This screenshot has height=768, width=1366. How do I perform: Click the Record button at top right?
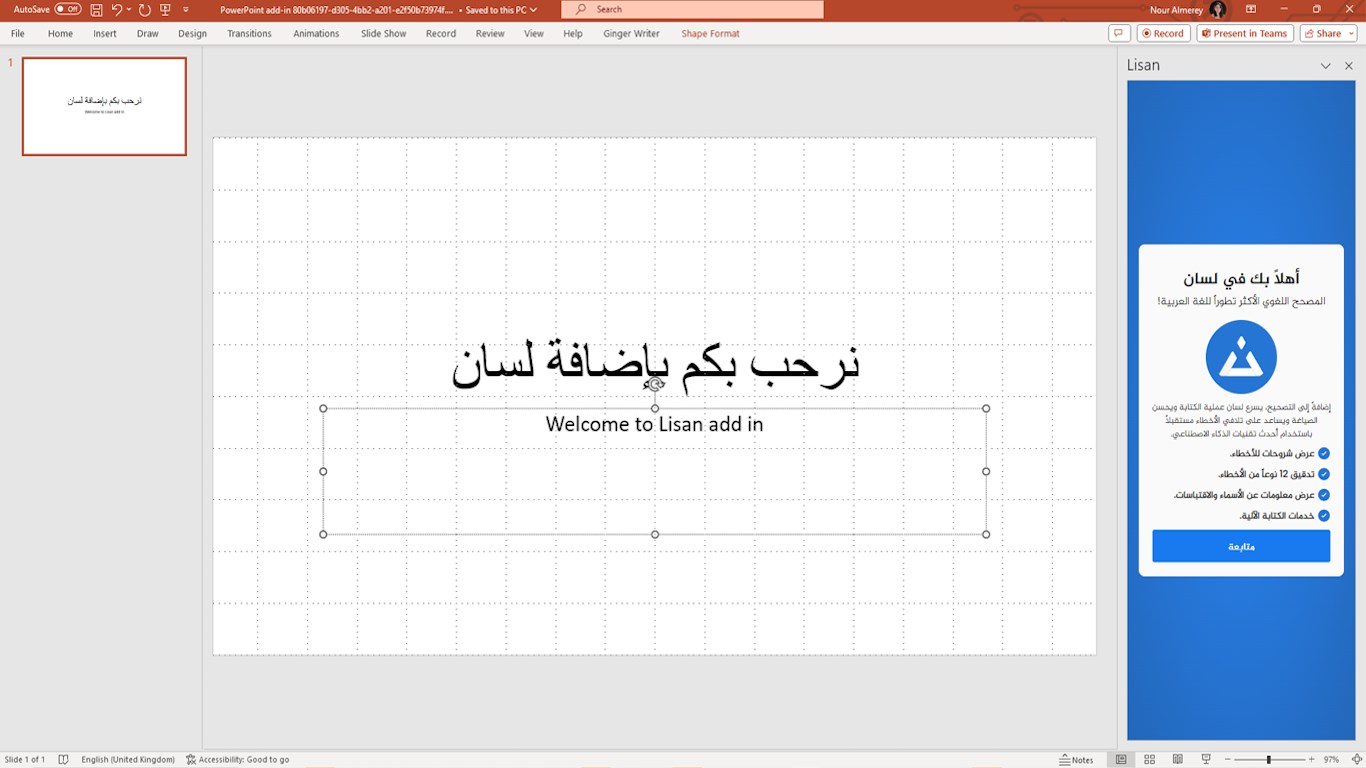pos(1163,33)
